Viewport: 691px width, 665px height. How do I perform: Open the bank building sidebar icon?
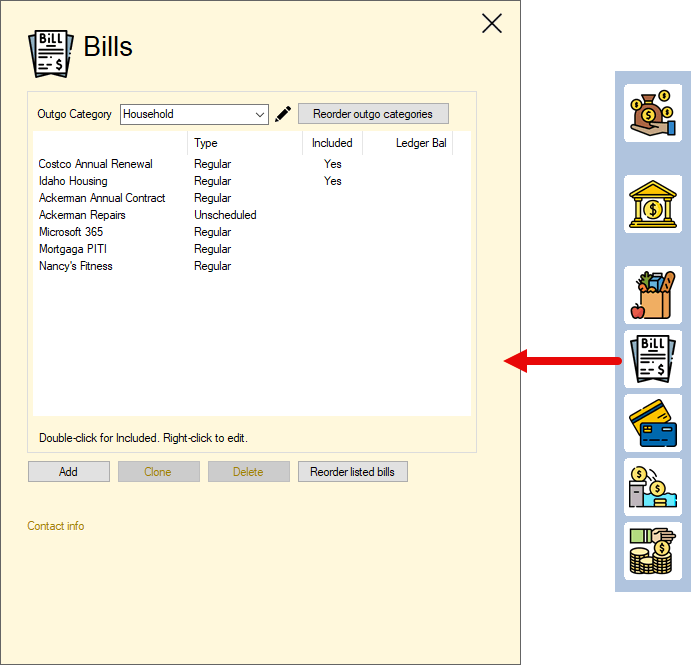point(653,204)
